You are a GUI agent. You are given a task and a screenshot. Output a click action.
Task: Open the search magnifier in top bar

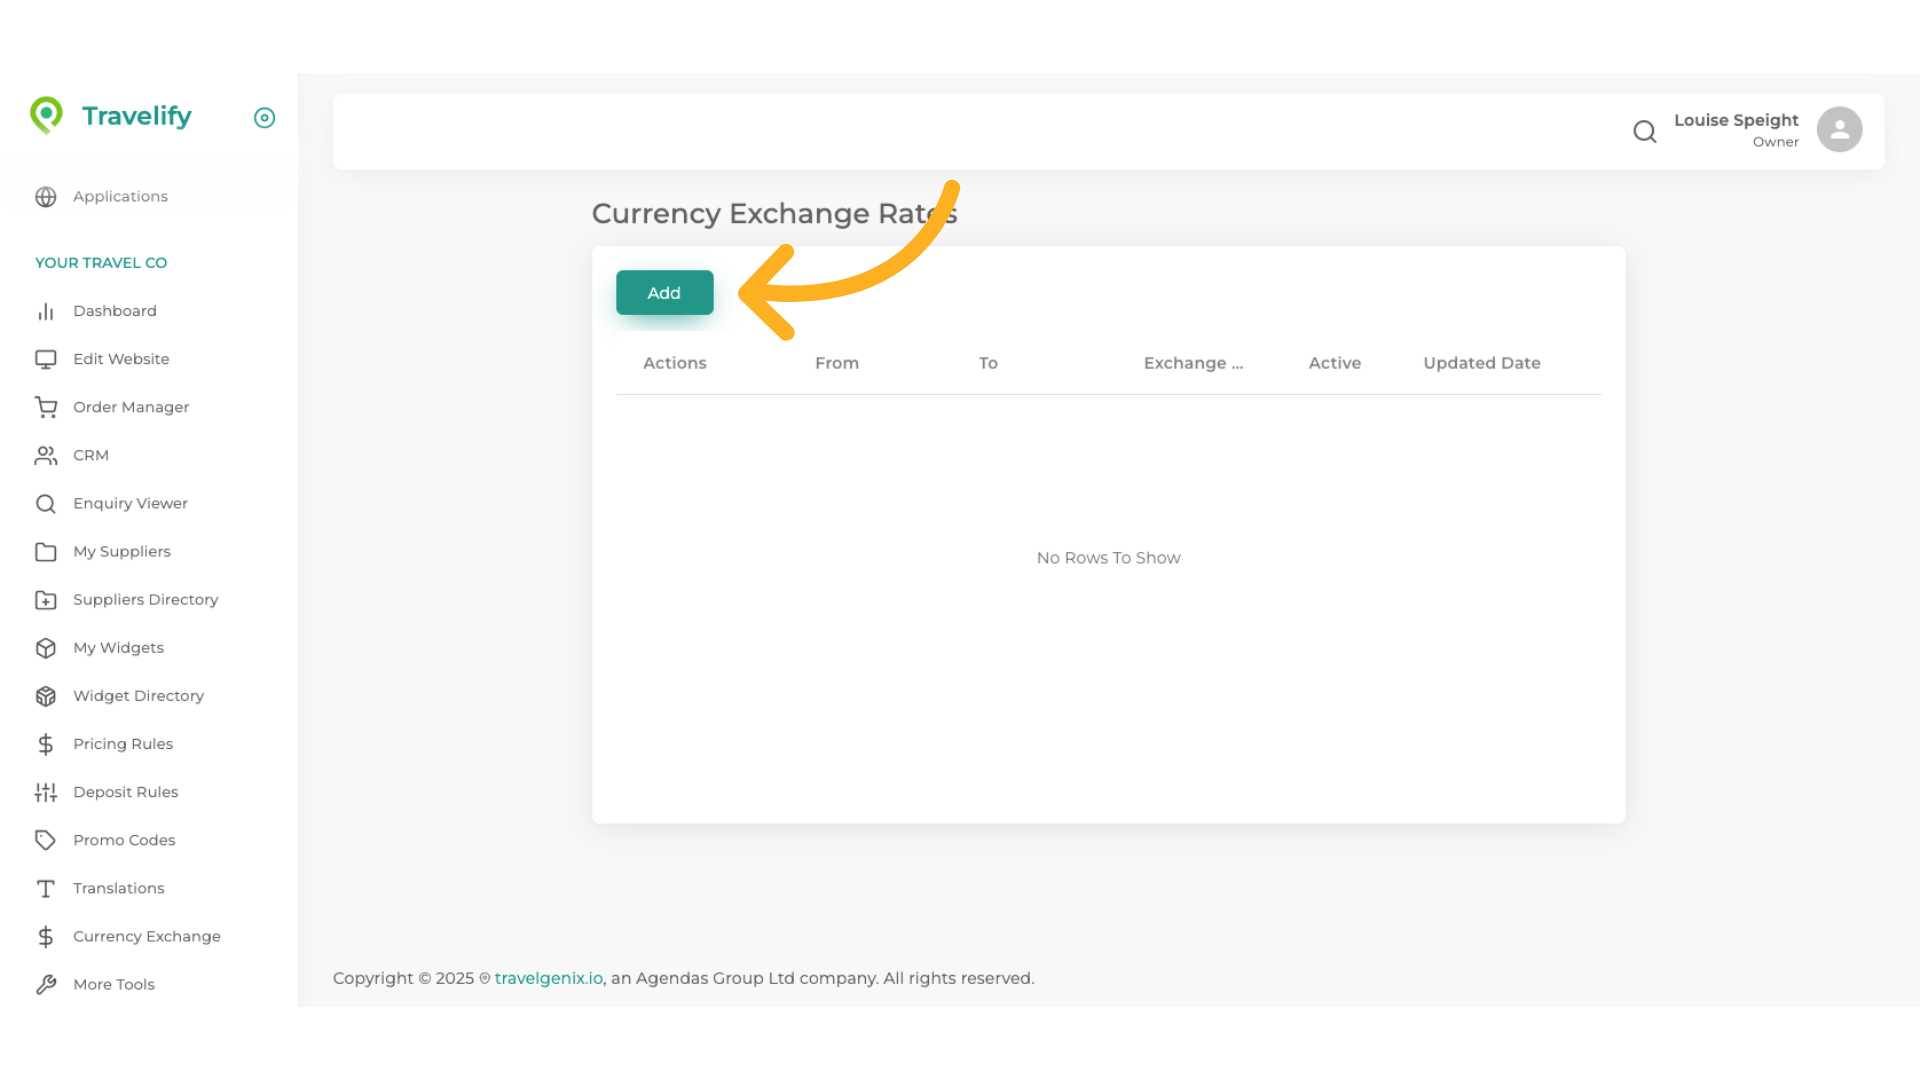(x=1645, y=131)
